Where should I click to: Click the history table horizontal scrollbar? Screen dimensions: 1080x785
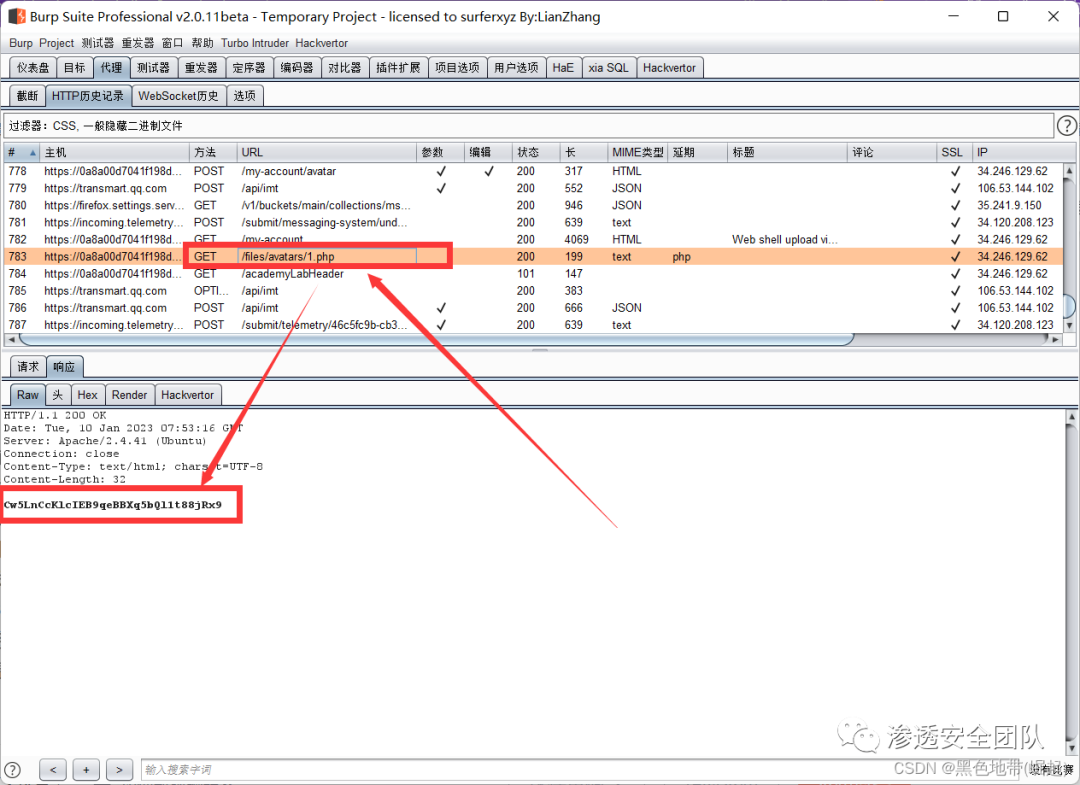click(437, 339)
